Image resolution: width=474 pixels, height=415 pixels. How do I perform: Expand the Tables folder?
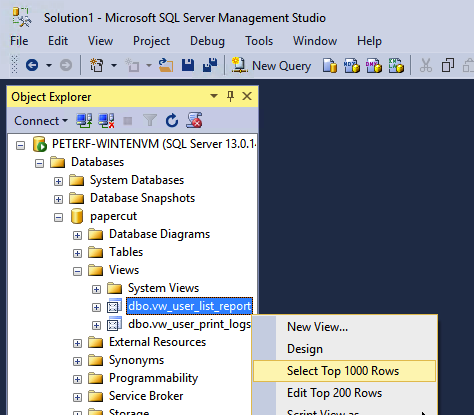point(77,253)
